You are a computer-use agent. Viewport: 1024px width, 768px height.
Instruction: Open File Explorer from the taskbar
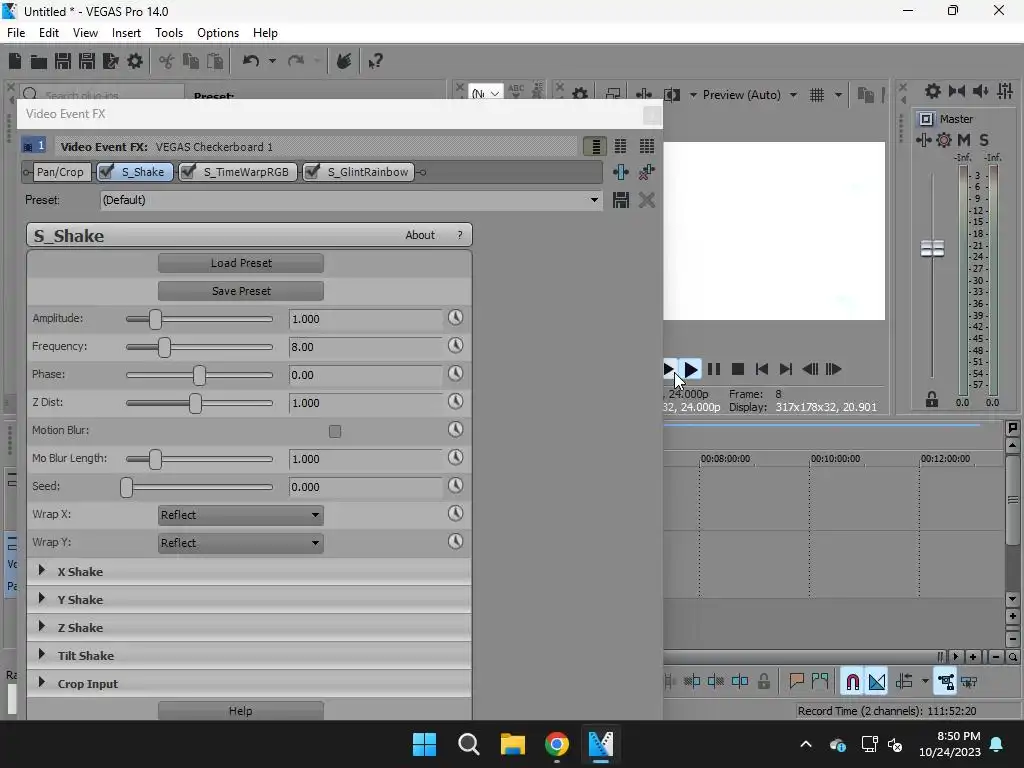click(x=513, y=744)
